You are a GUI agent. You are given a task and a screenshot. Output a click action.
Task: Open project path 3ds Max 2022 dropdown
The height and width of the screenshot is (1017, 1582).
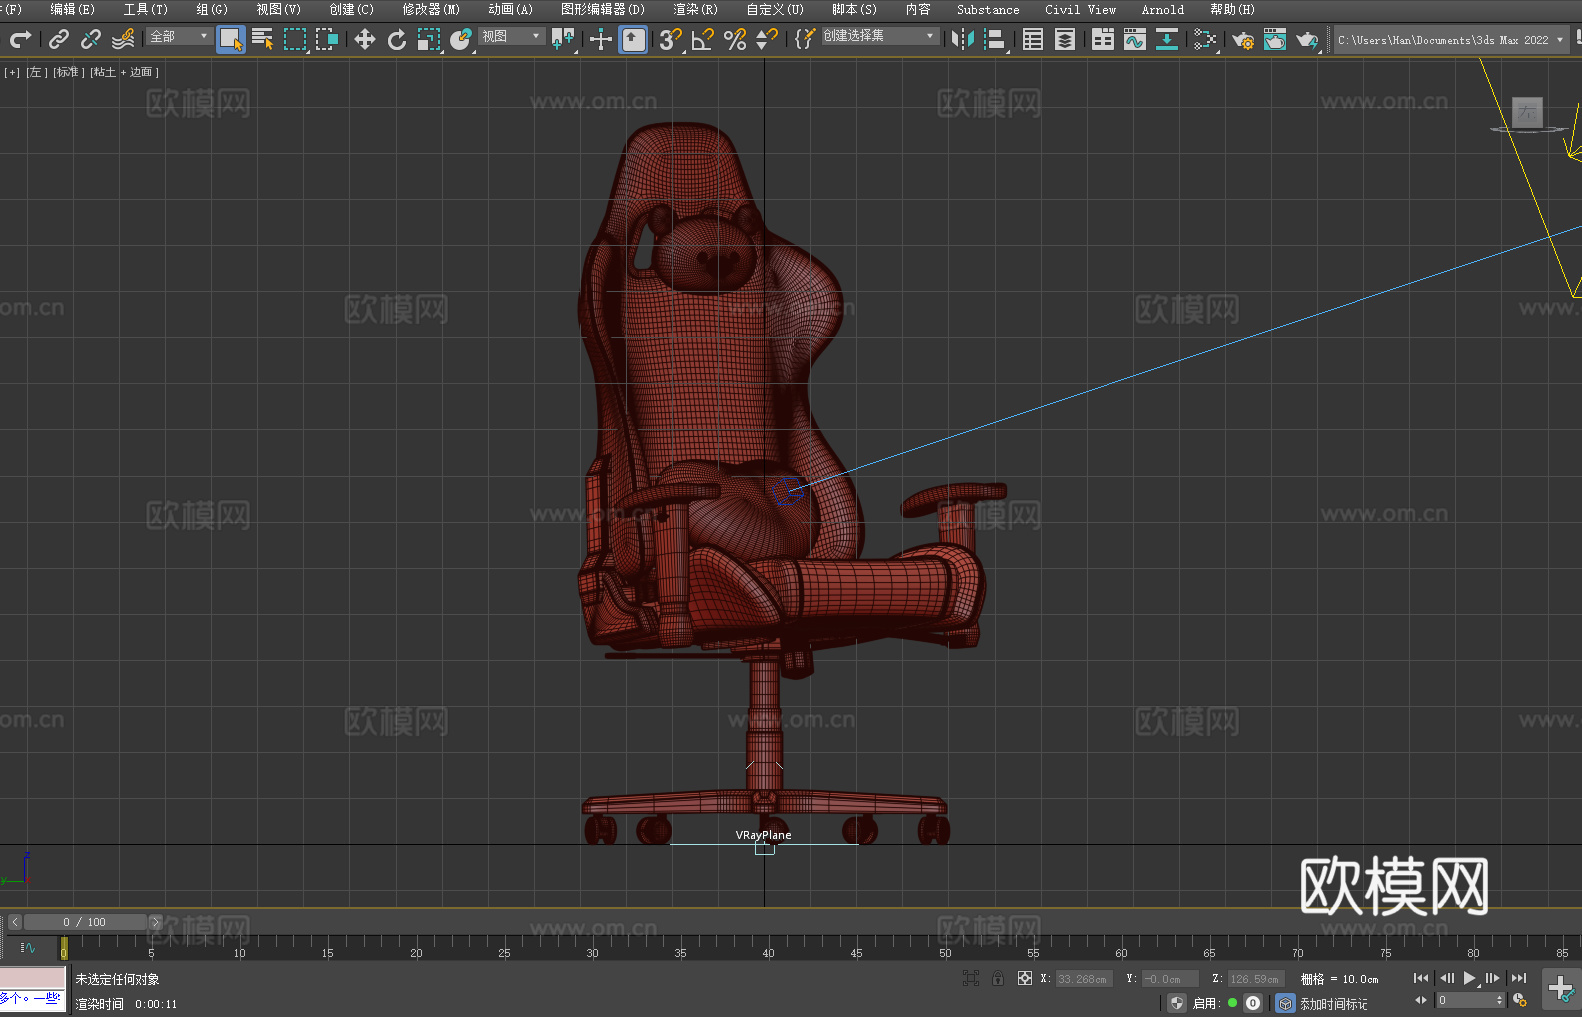click(1451, 40)
